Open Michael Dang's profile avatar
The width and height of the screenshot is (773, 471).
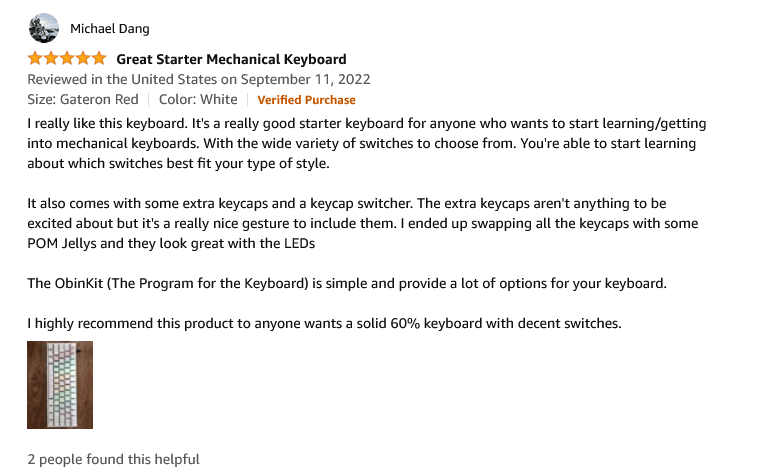(44, 28)
